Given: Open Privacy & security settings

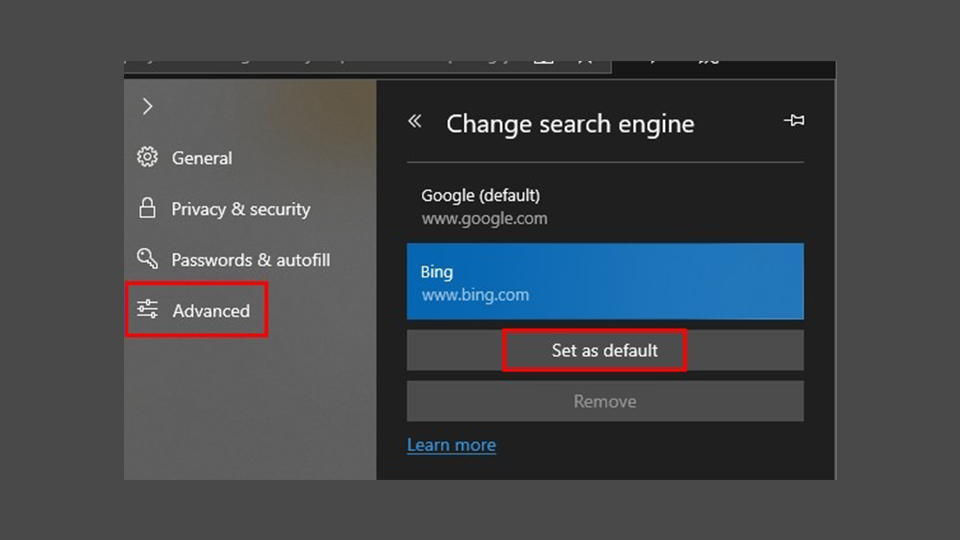Looking at the screenshot, I should coord(241,209).
